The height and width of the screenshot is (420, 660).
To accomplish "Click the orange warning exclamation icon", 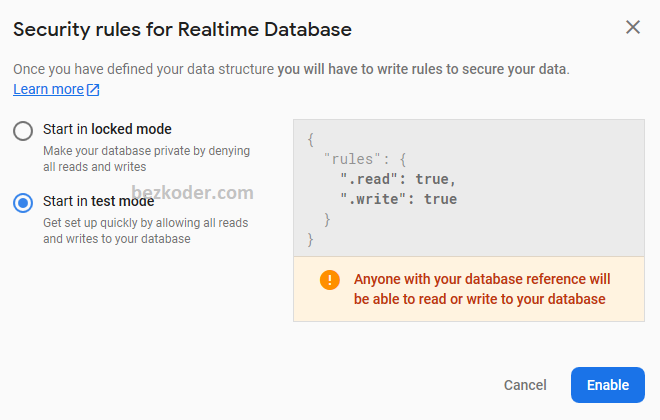I will tap(330, 279).
